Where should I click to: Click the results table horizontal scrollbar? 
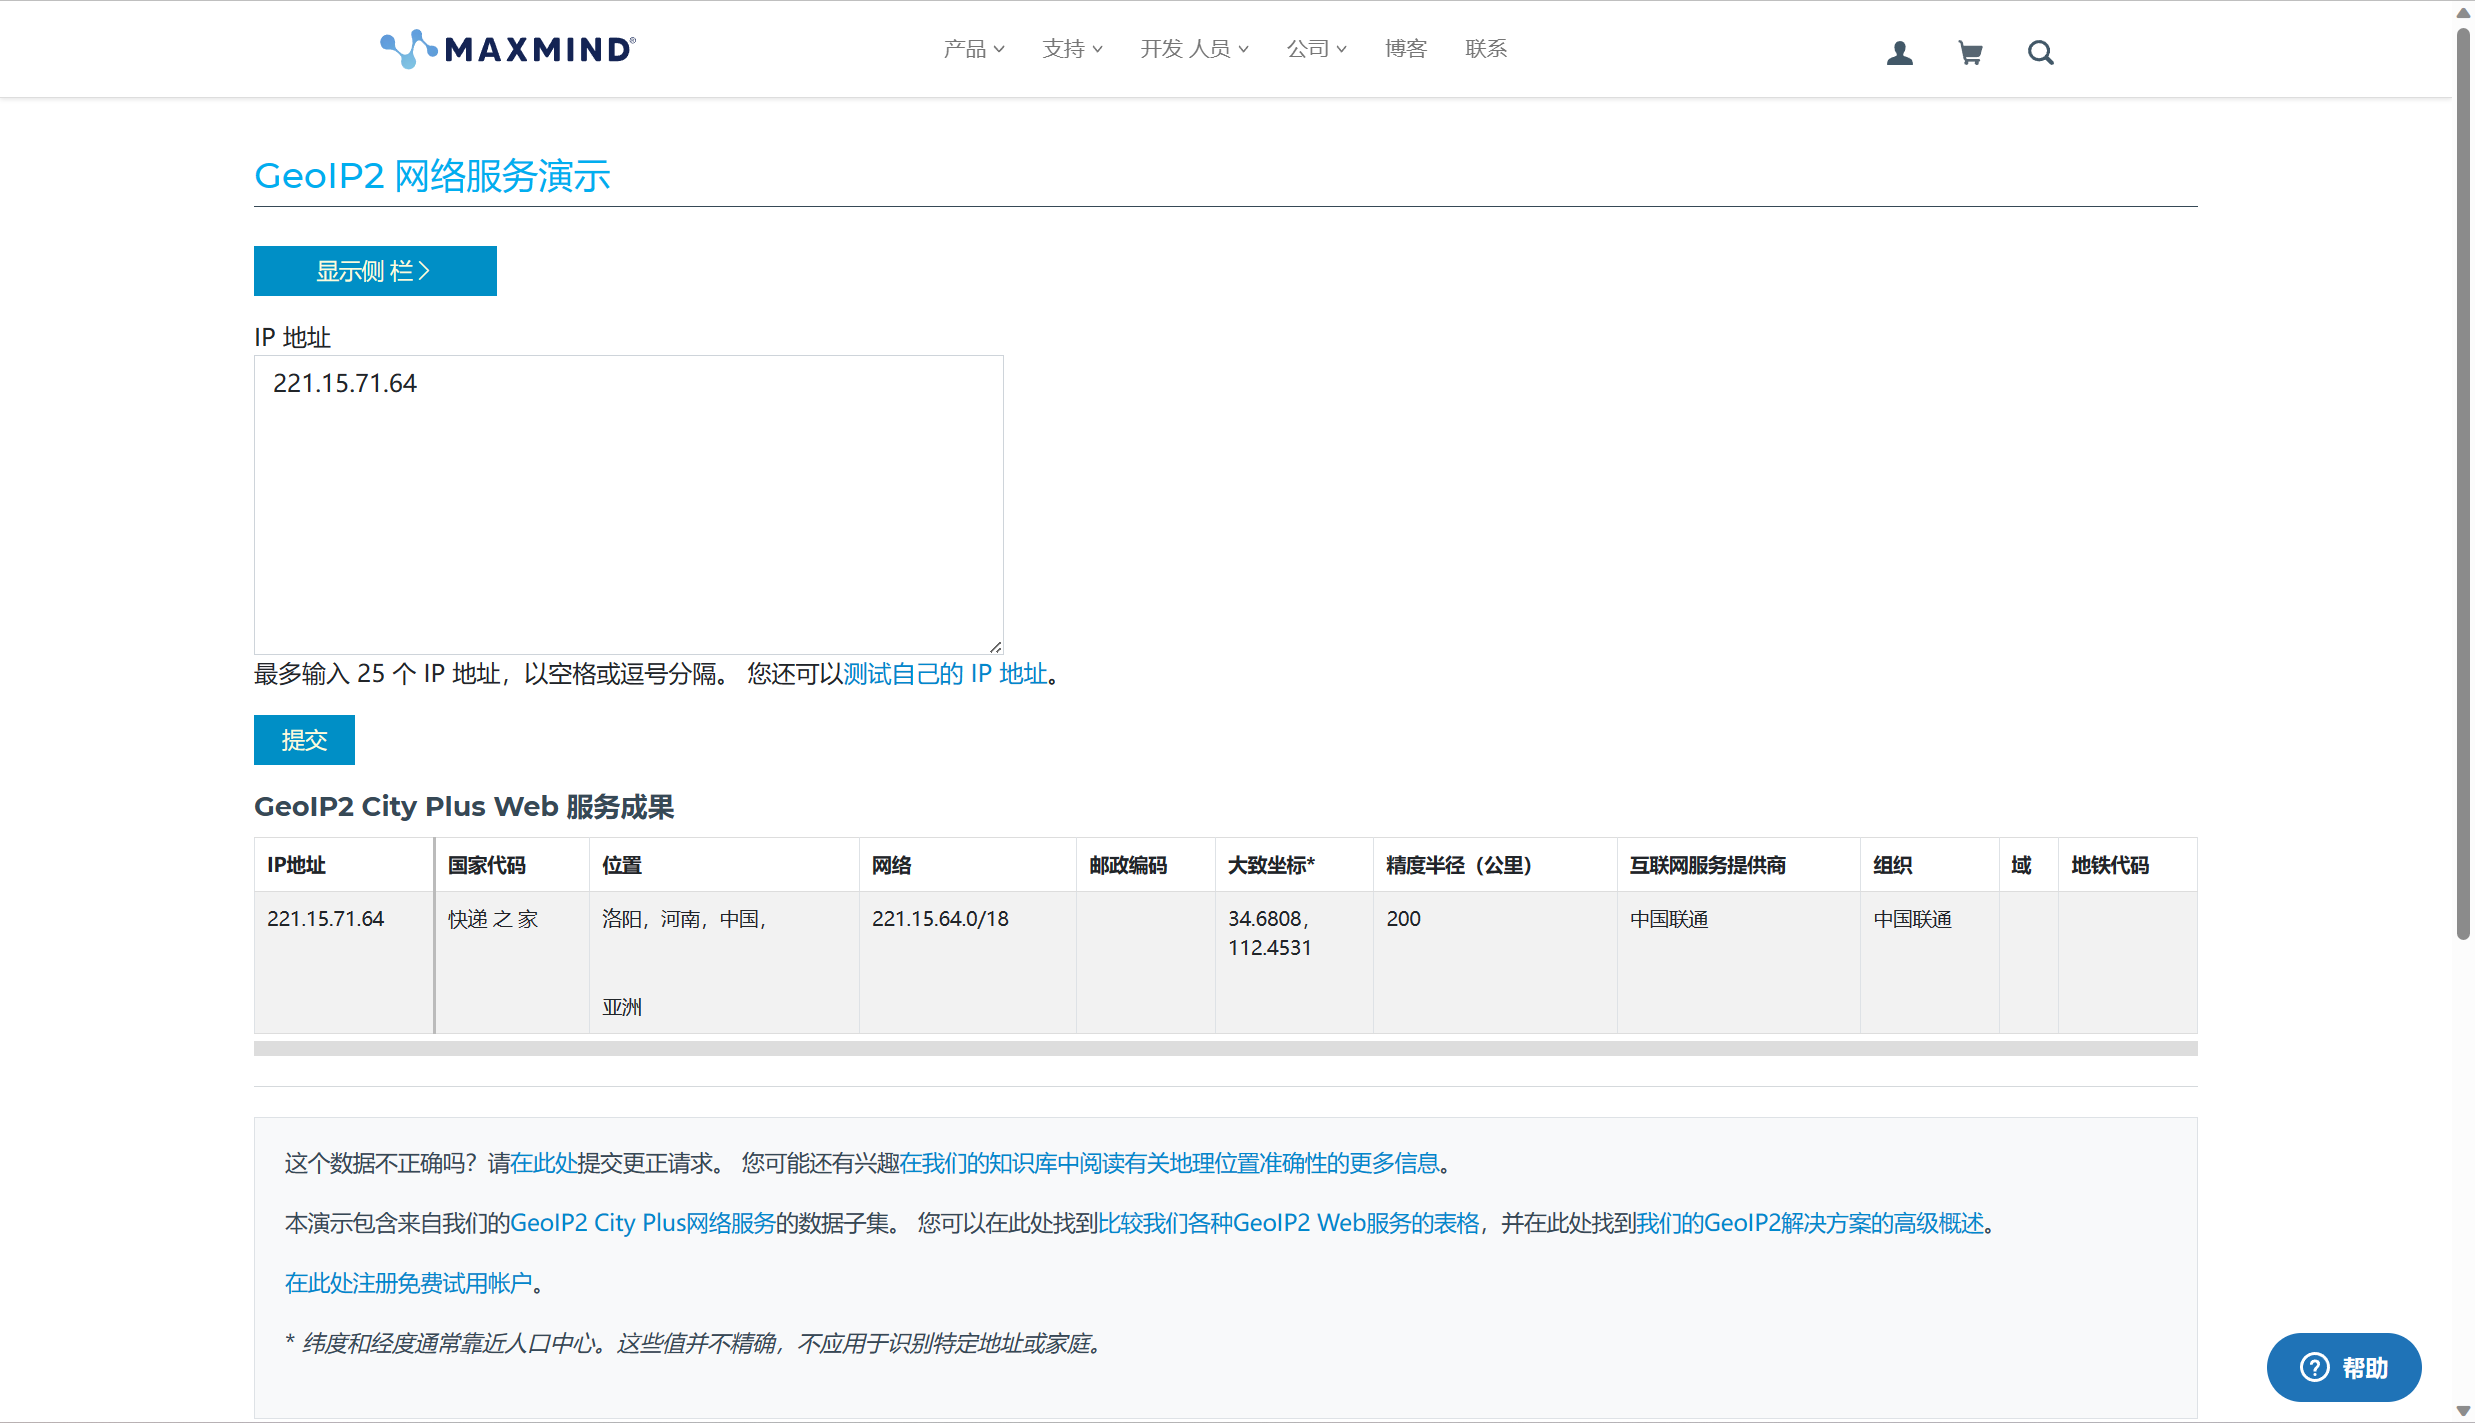[1225, 1048]
